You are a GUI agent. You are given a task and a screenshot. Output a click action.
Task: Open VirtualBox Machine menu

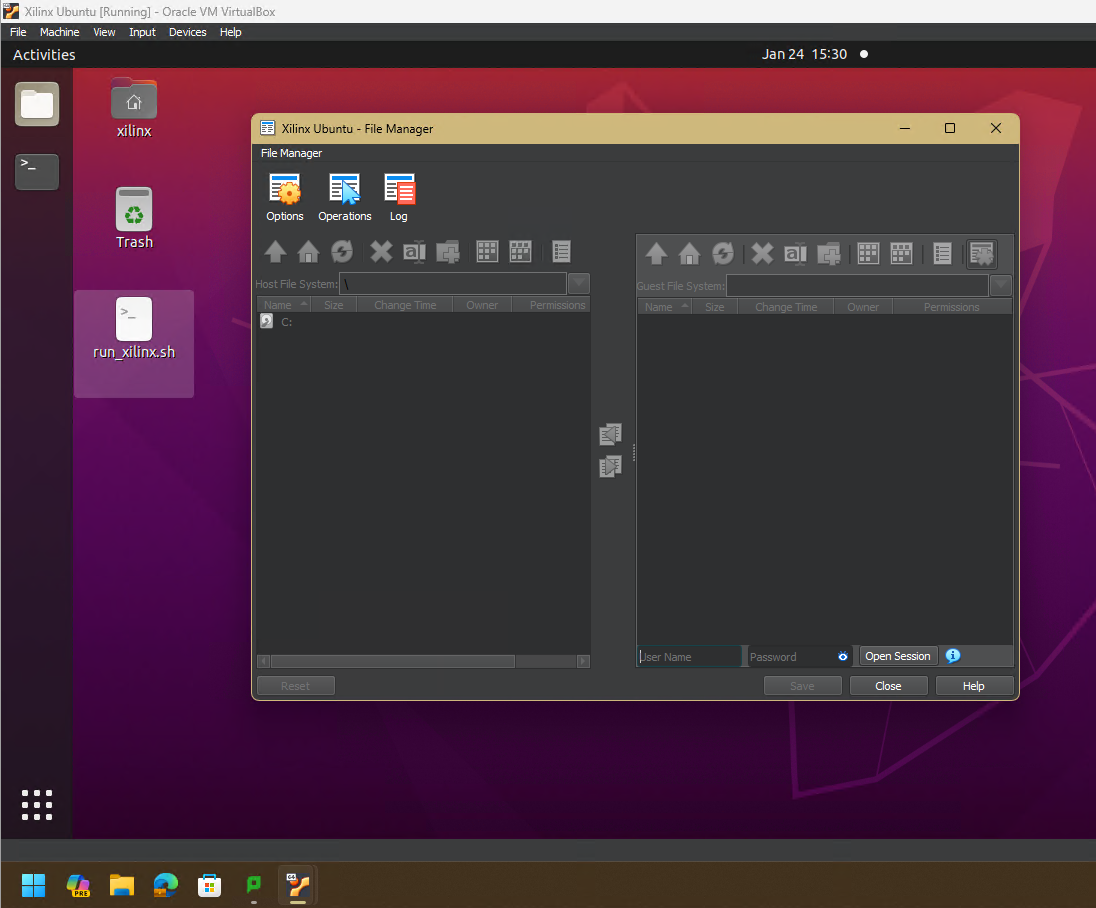[x=59, y=32]
